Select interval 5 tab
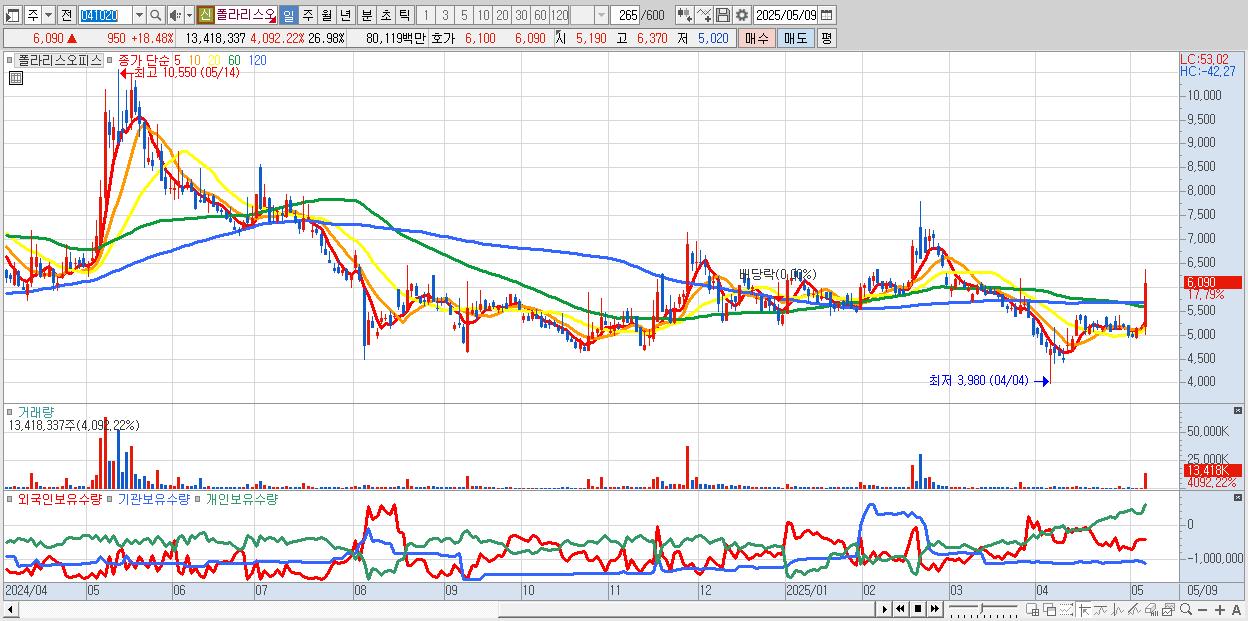 464,15
